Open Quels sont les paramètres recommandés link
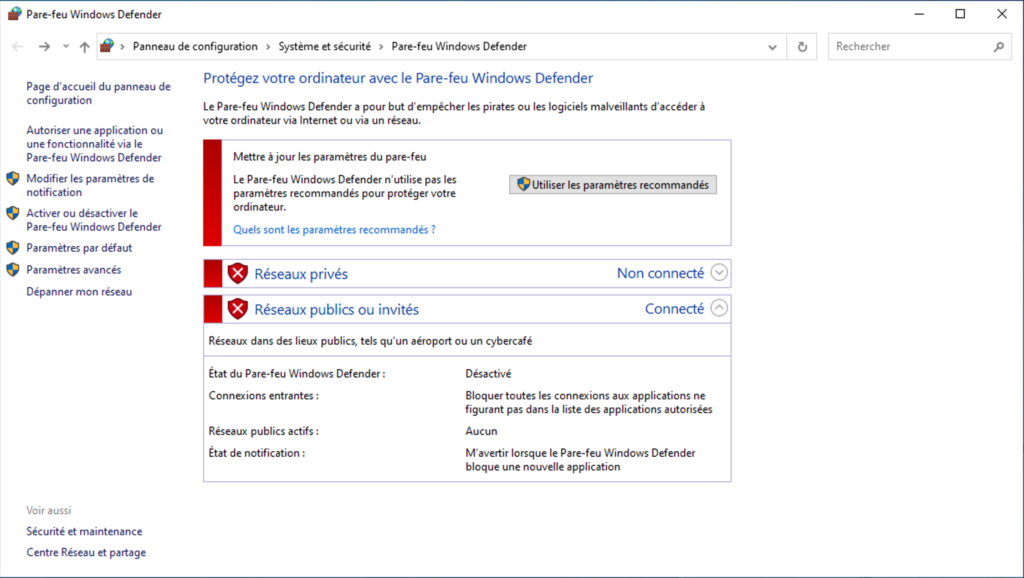Screen dimensions: 1024x578 (x=334, y=229)
